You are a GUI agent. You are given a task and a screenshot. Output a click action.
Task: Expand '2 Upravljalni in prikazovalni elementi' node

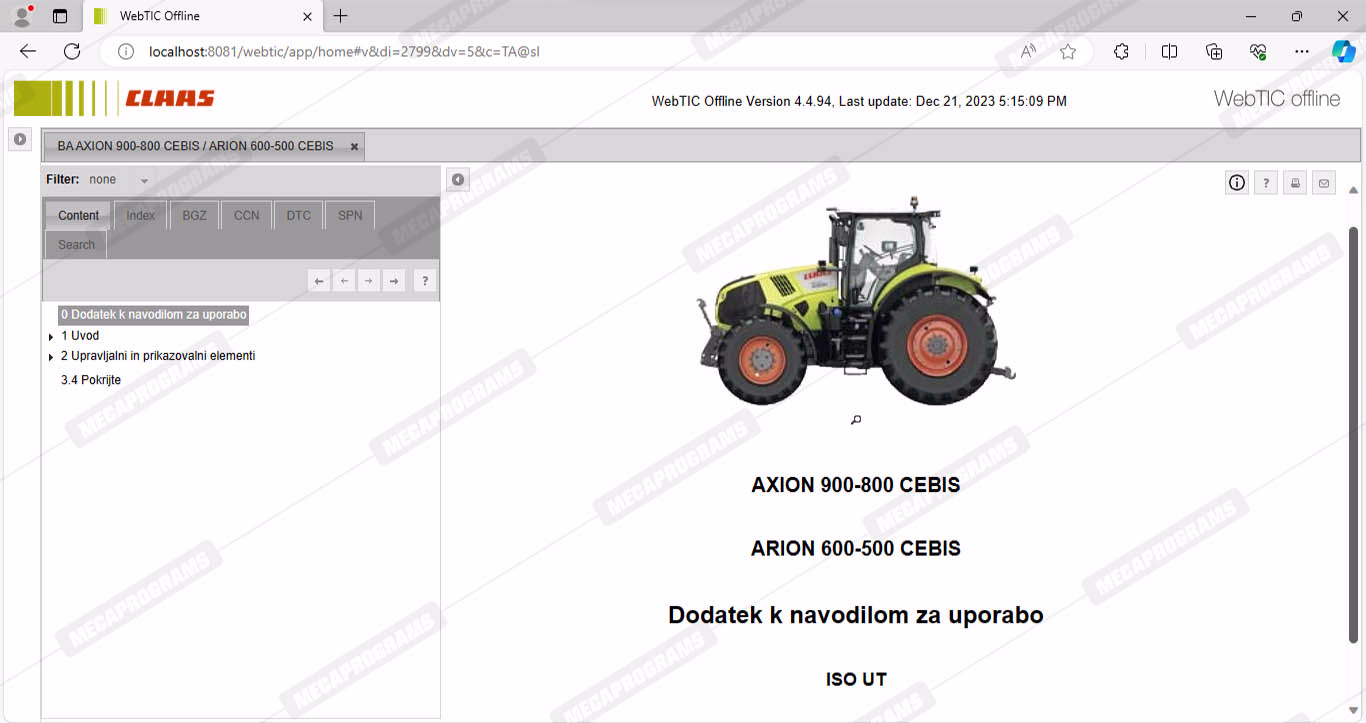click(51, 357)
